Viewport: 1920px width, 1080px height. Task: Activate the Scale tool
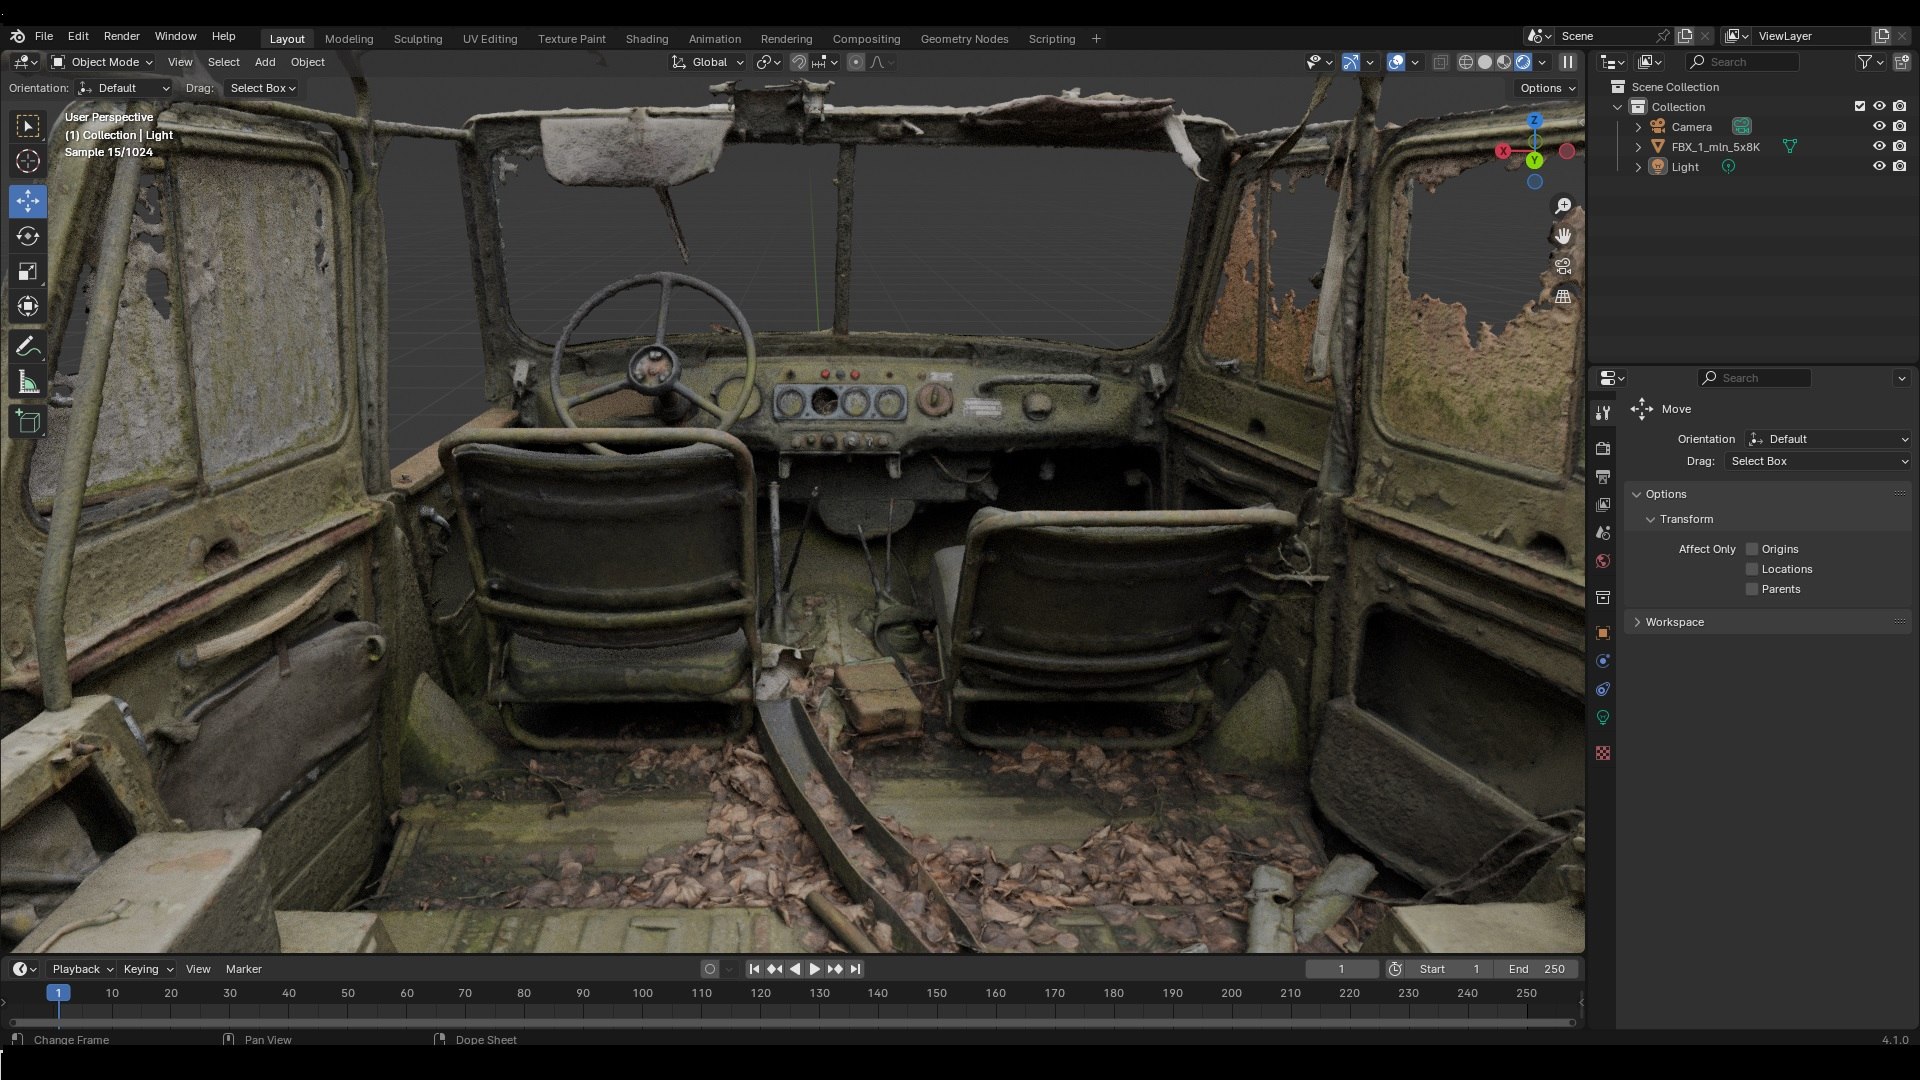tap(28, 271)
